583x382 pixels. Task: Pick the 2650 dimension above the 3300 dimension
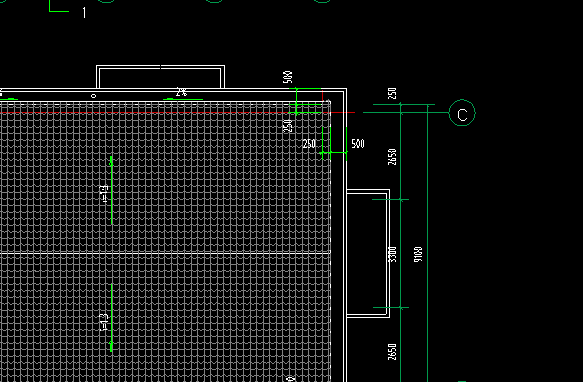click(392, 157)
